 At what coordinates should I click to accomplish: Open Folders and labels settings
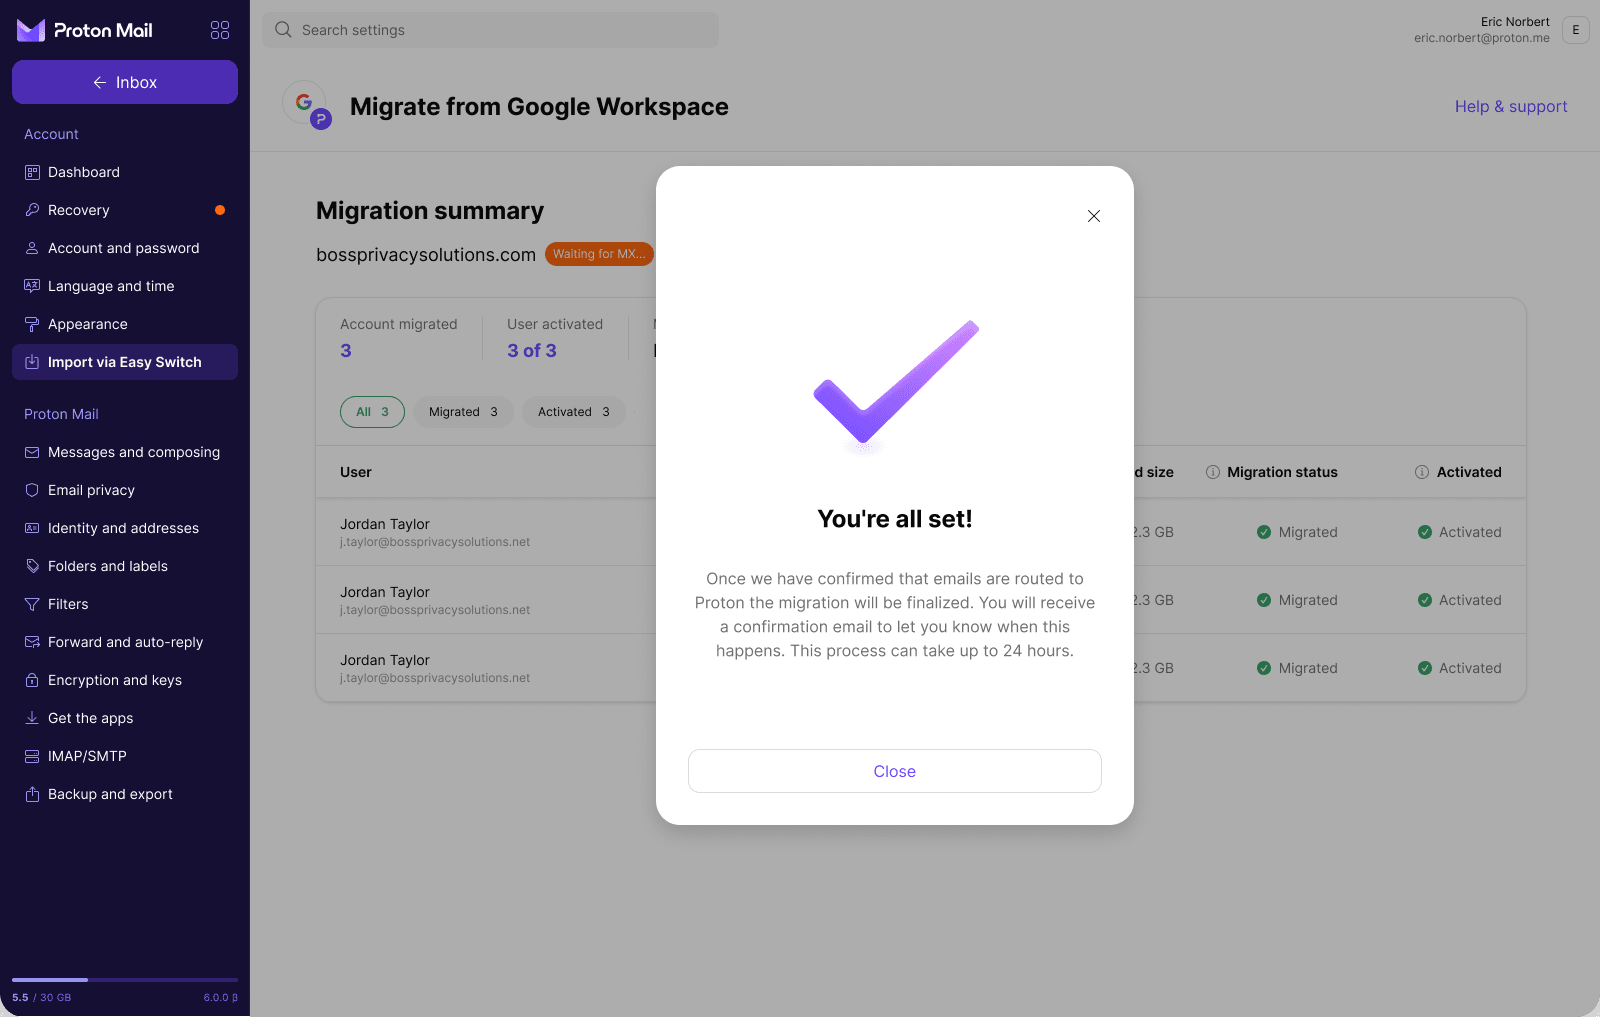125,566
